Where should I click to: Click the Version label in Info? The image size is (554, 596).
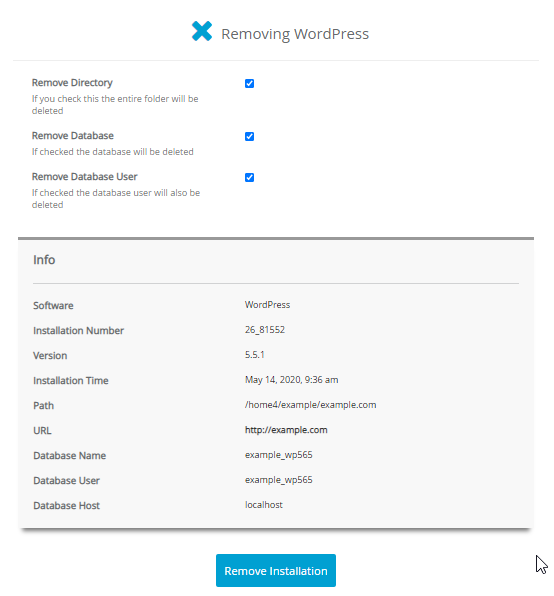tap(50, 355)
